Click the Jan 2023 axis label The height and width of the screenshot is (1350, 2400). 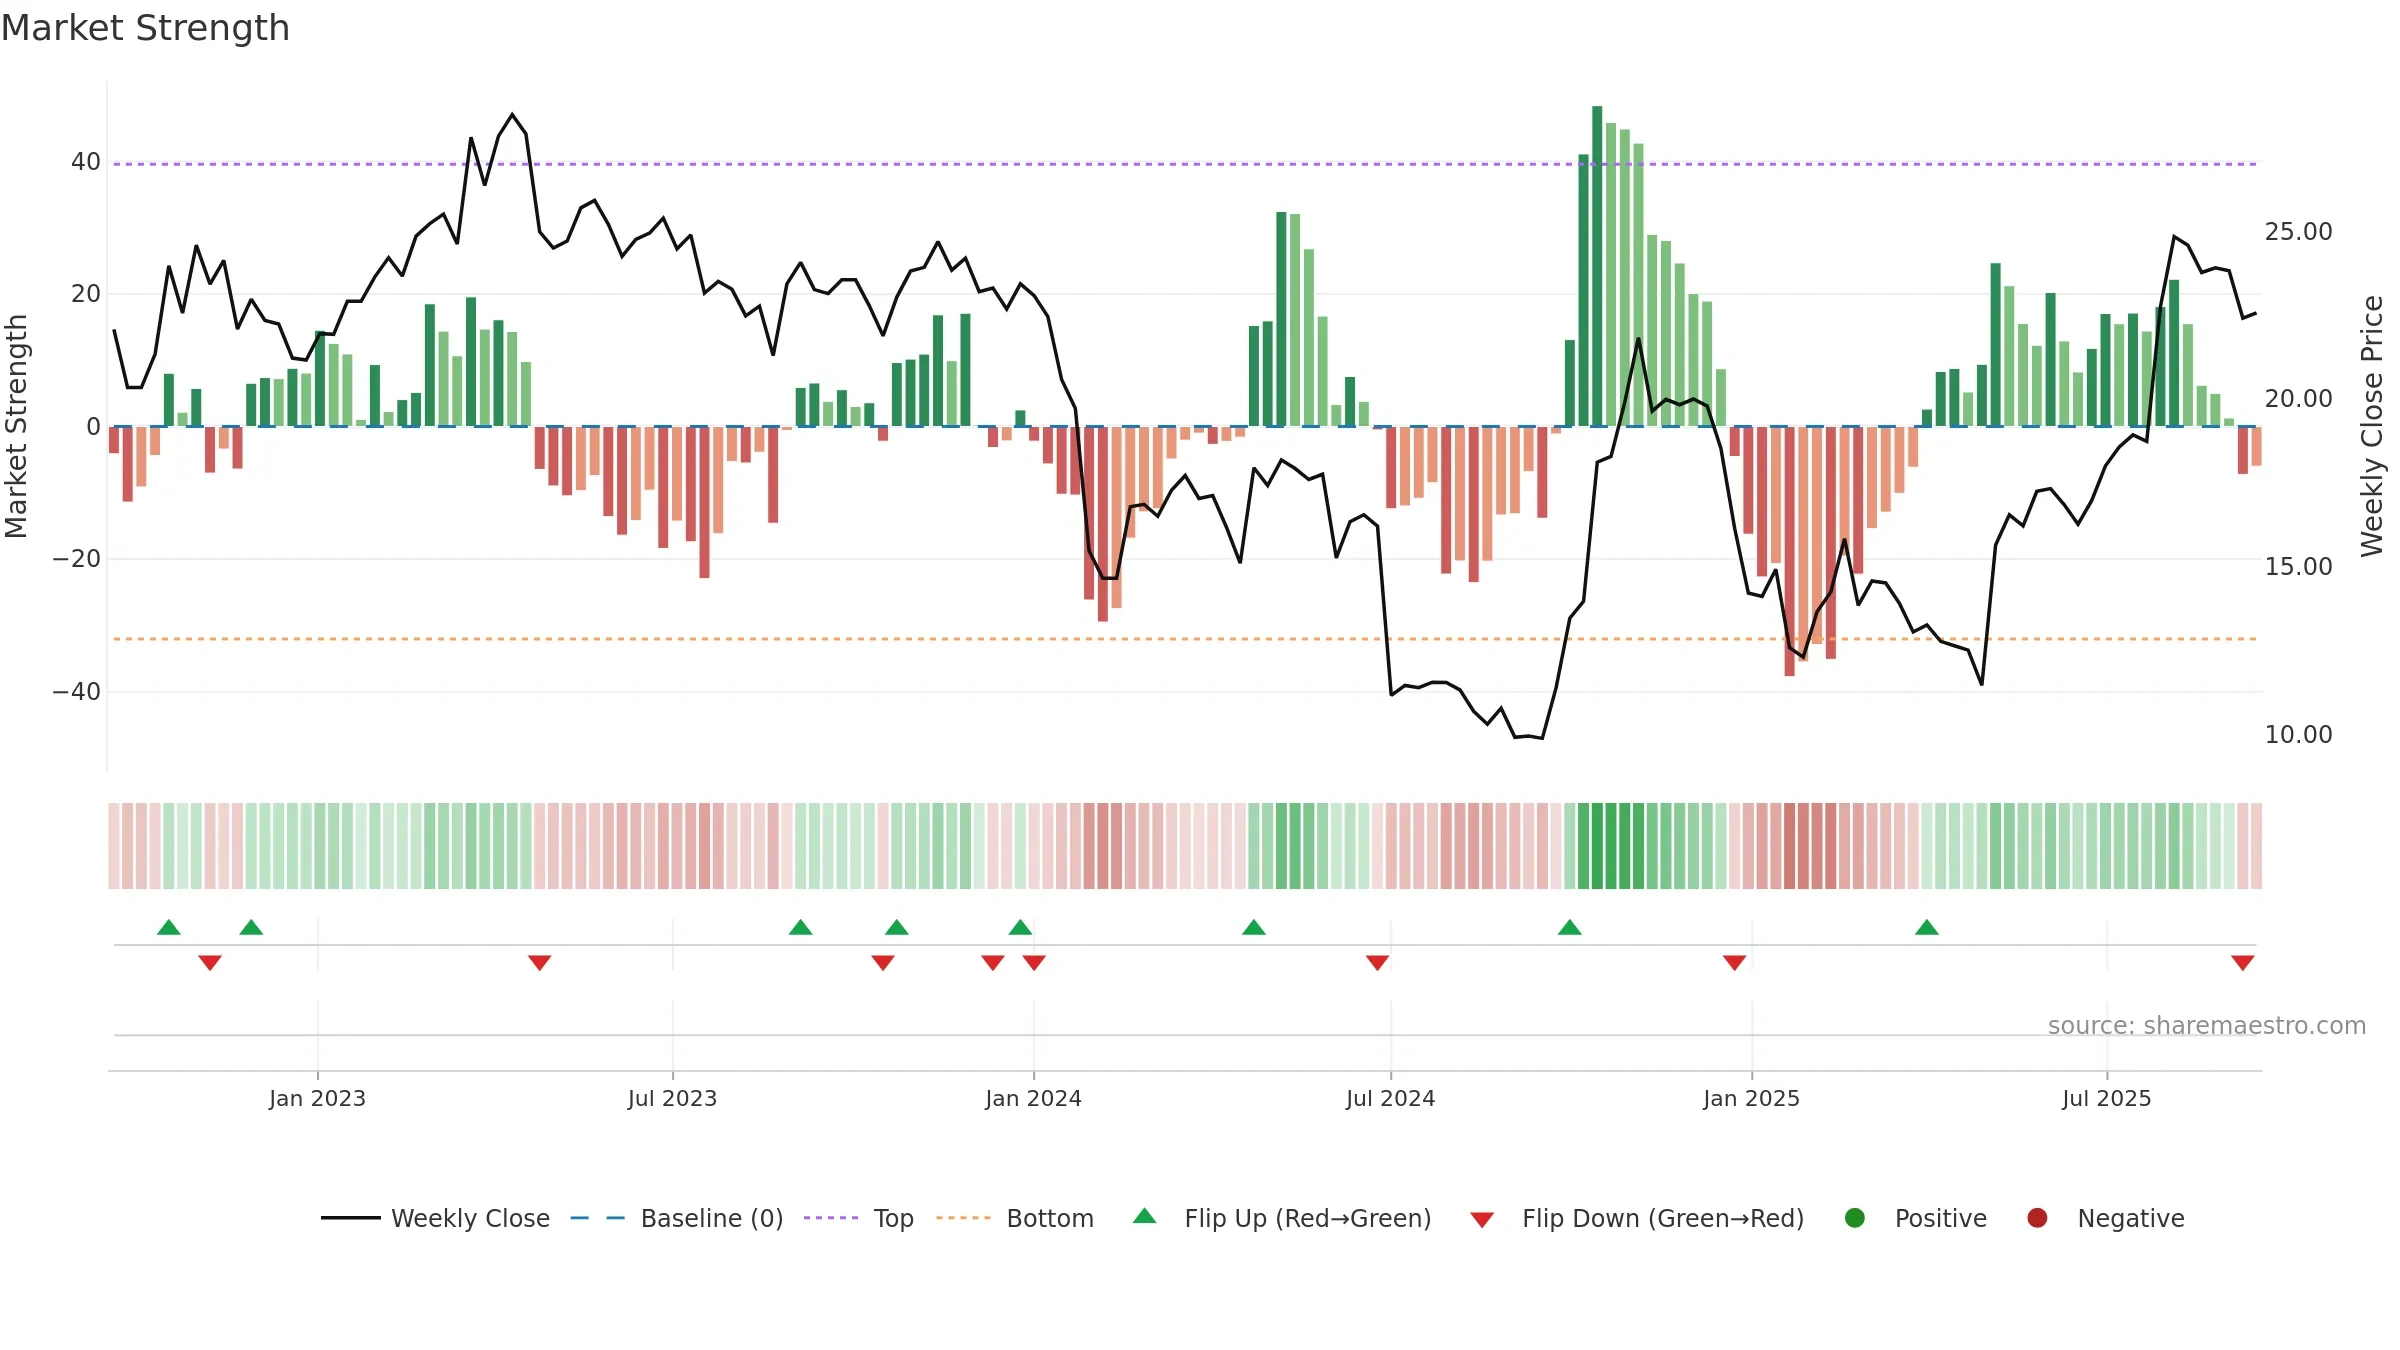pyautogui.click(x=317, y=1098)
